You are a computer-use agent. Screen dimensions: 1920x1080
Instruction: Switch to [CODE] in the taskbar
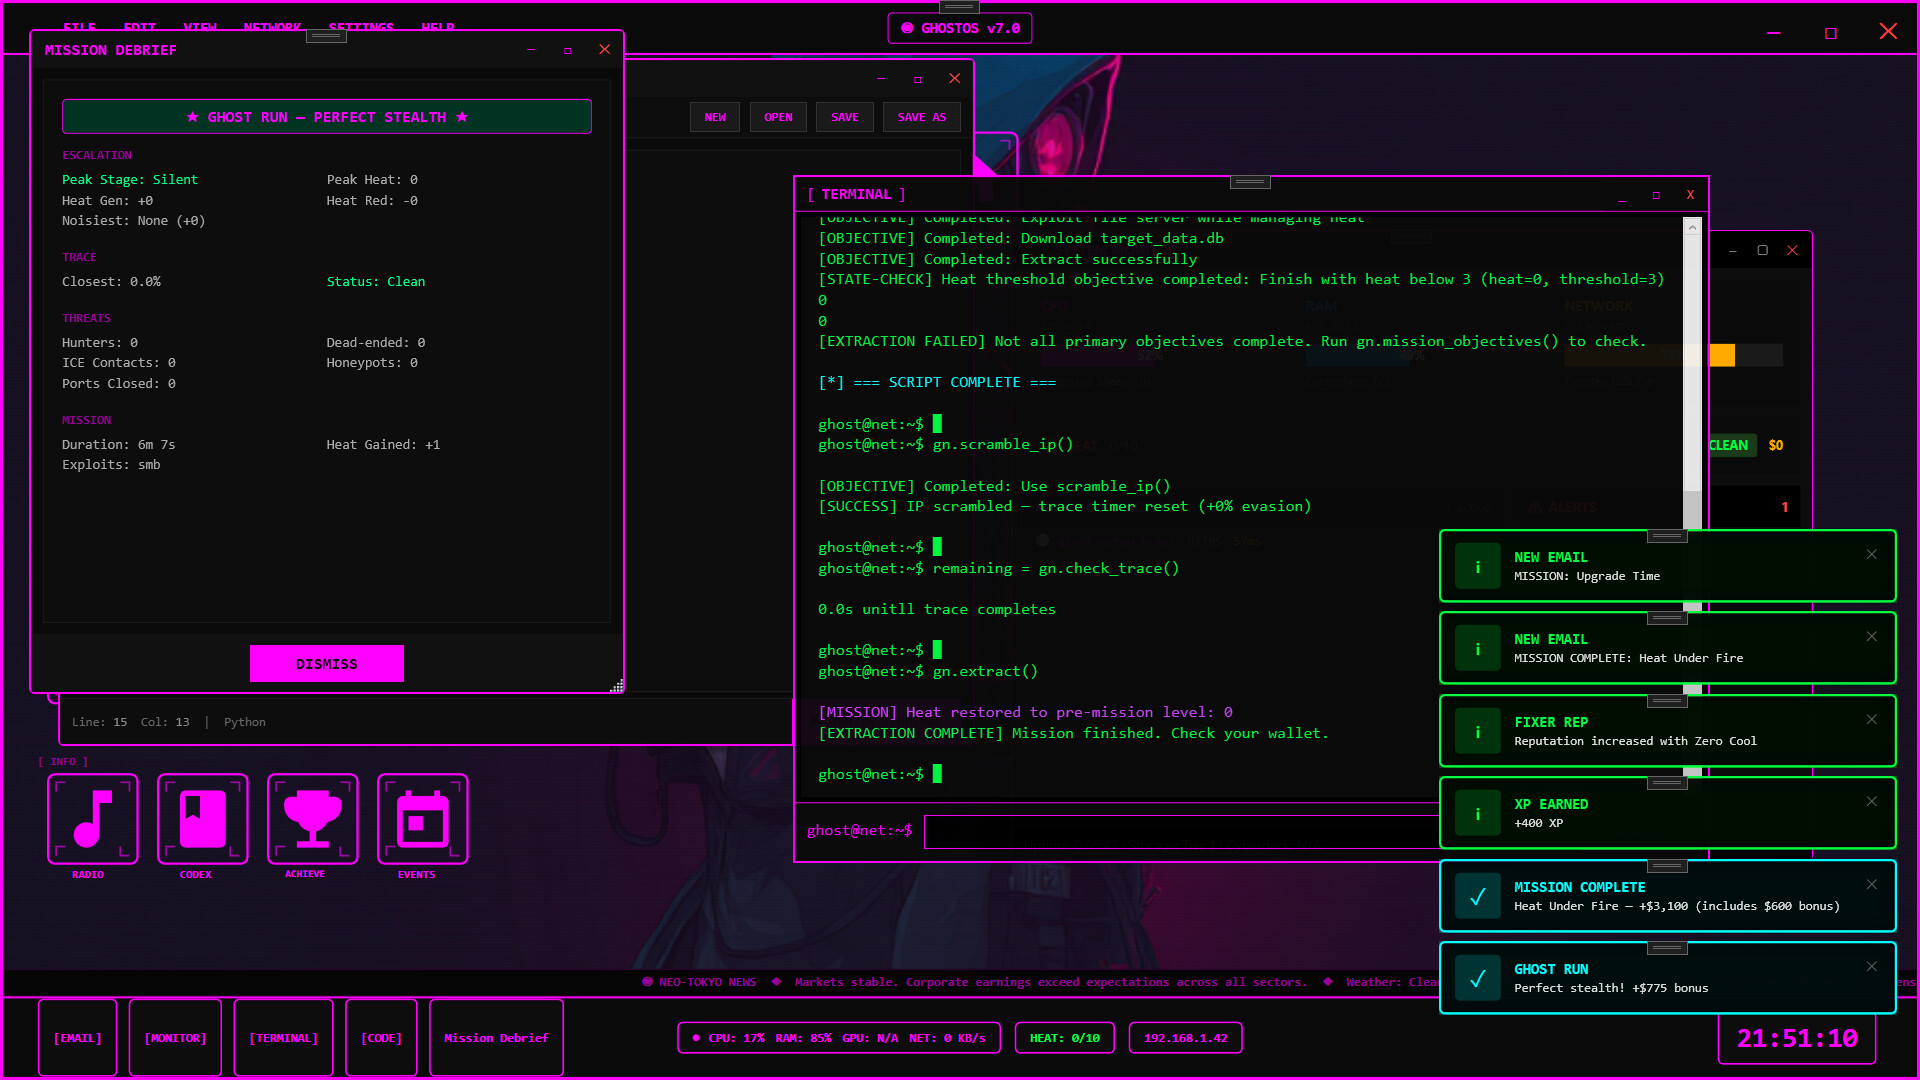pos(381,1038)
